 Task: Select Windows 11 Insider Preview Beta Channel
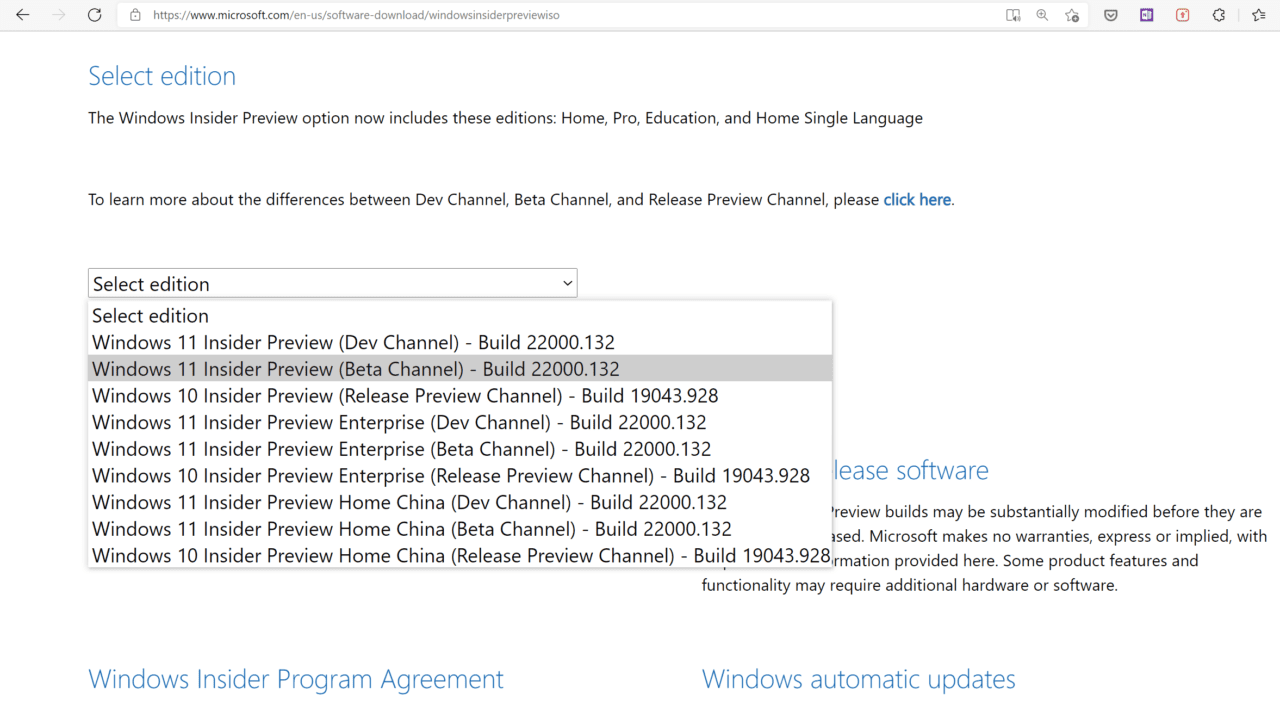[x=460, y=368]
